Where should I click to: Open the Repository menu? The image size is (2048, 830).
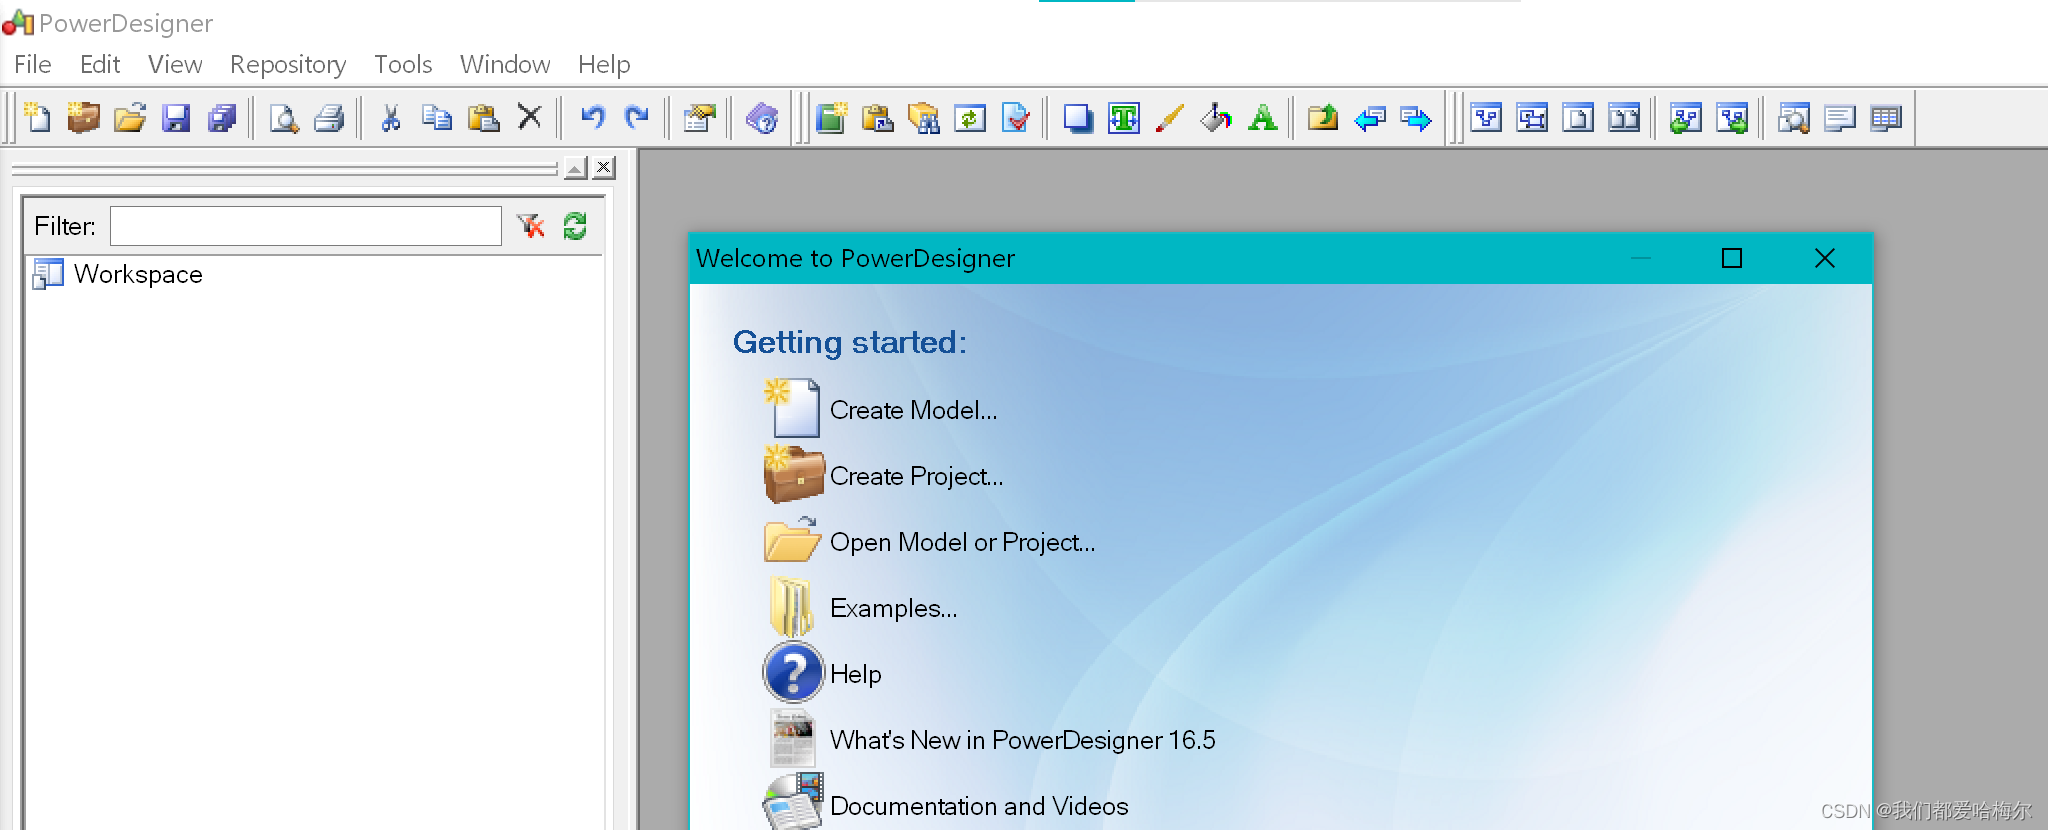(288, 64)
